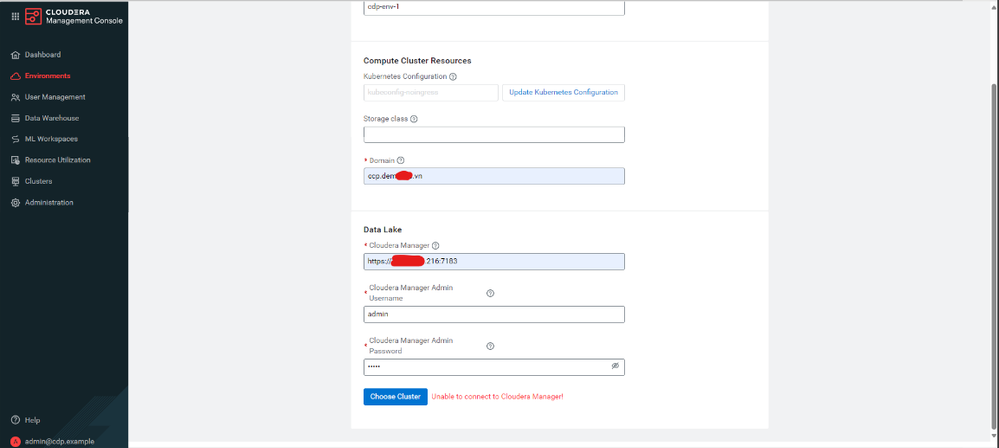
Task: Click the Help question mark icon
Action: point(15,421)
